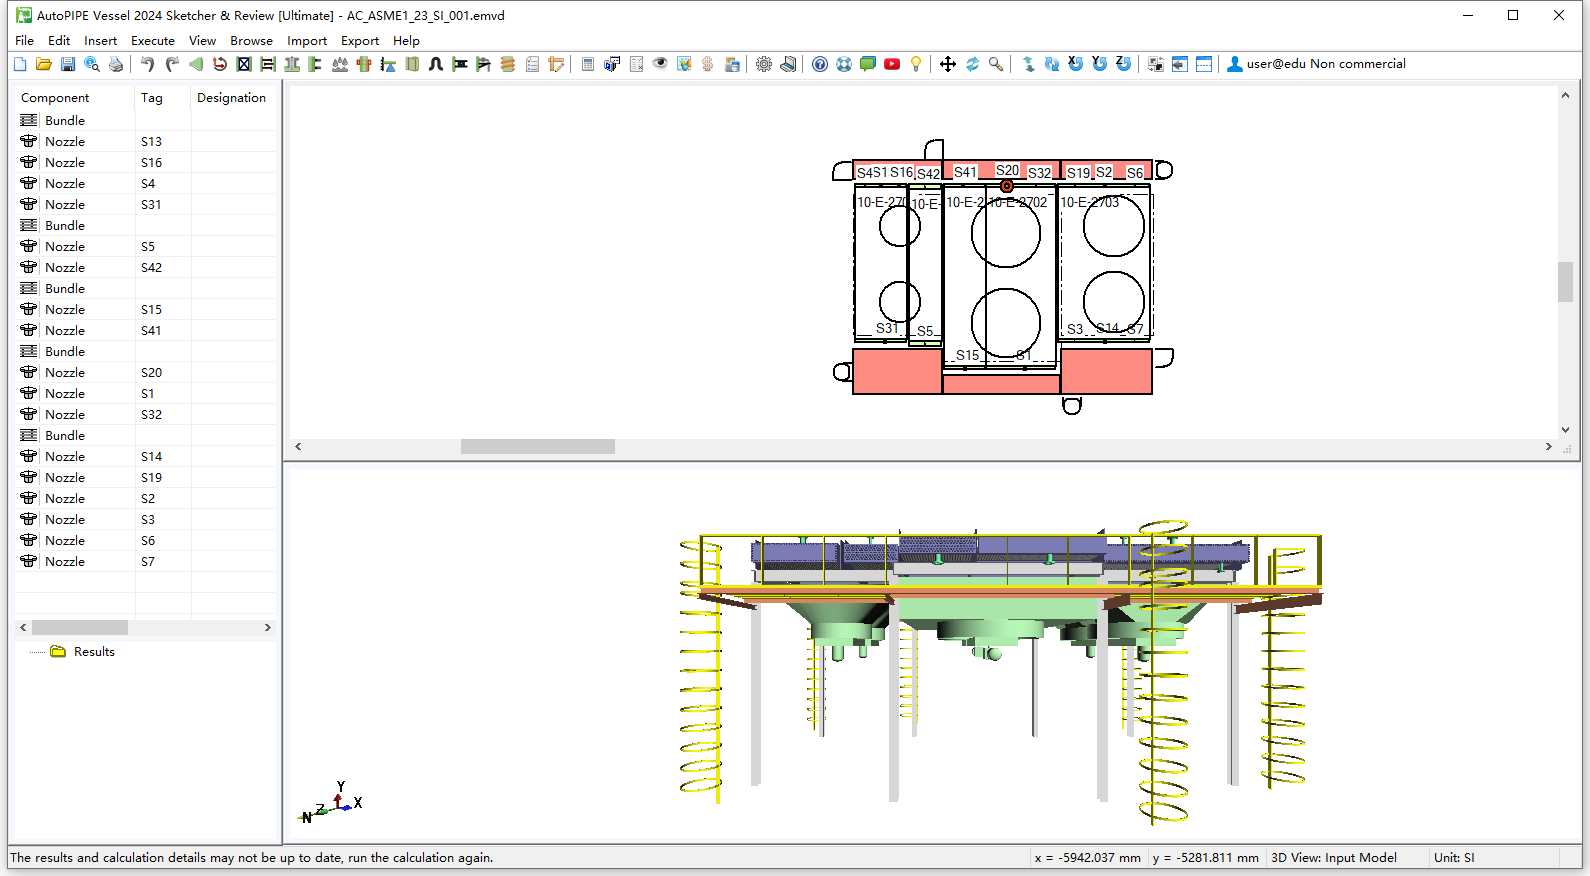Open the View menu
This screenshot has height=876, width=1590.
pos(202,41)
